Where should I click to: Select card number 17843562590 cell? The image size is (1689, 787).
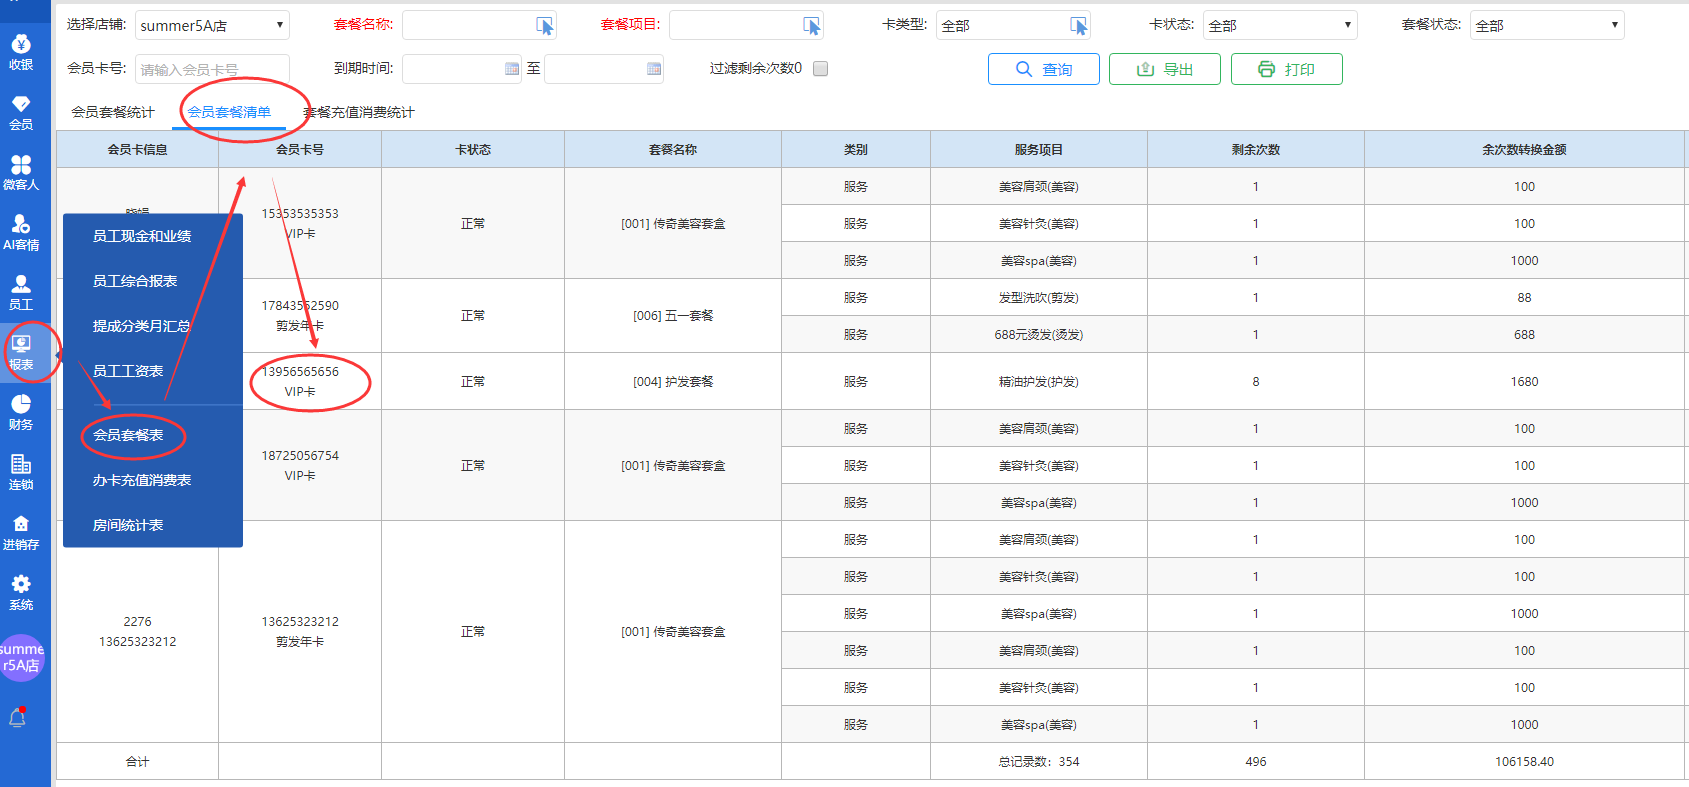point(300,316)
